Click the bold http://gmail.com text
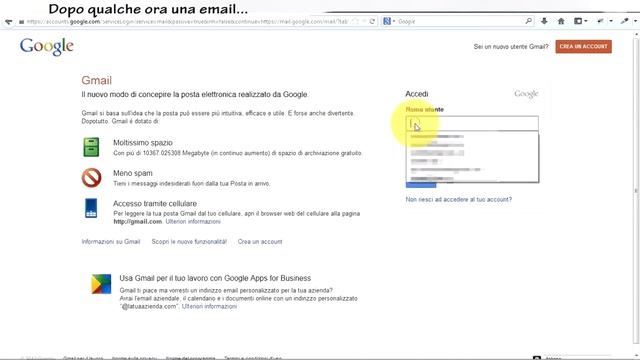640x360 pixels. click(138, 222)
